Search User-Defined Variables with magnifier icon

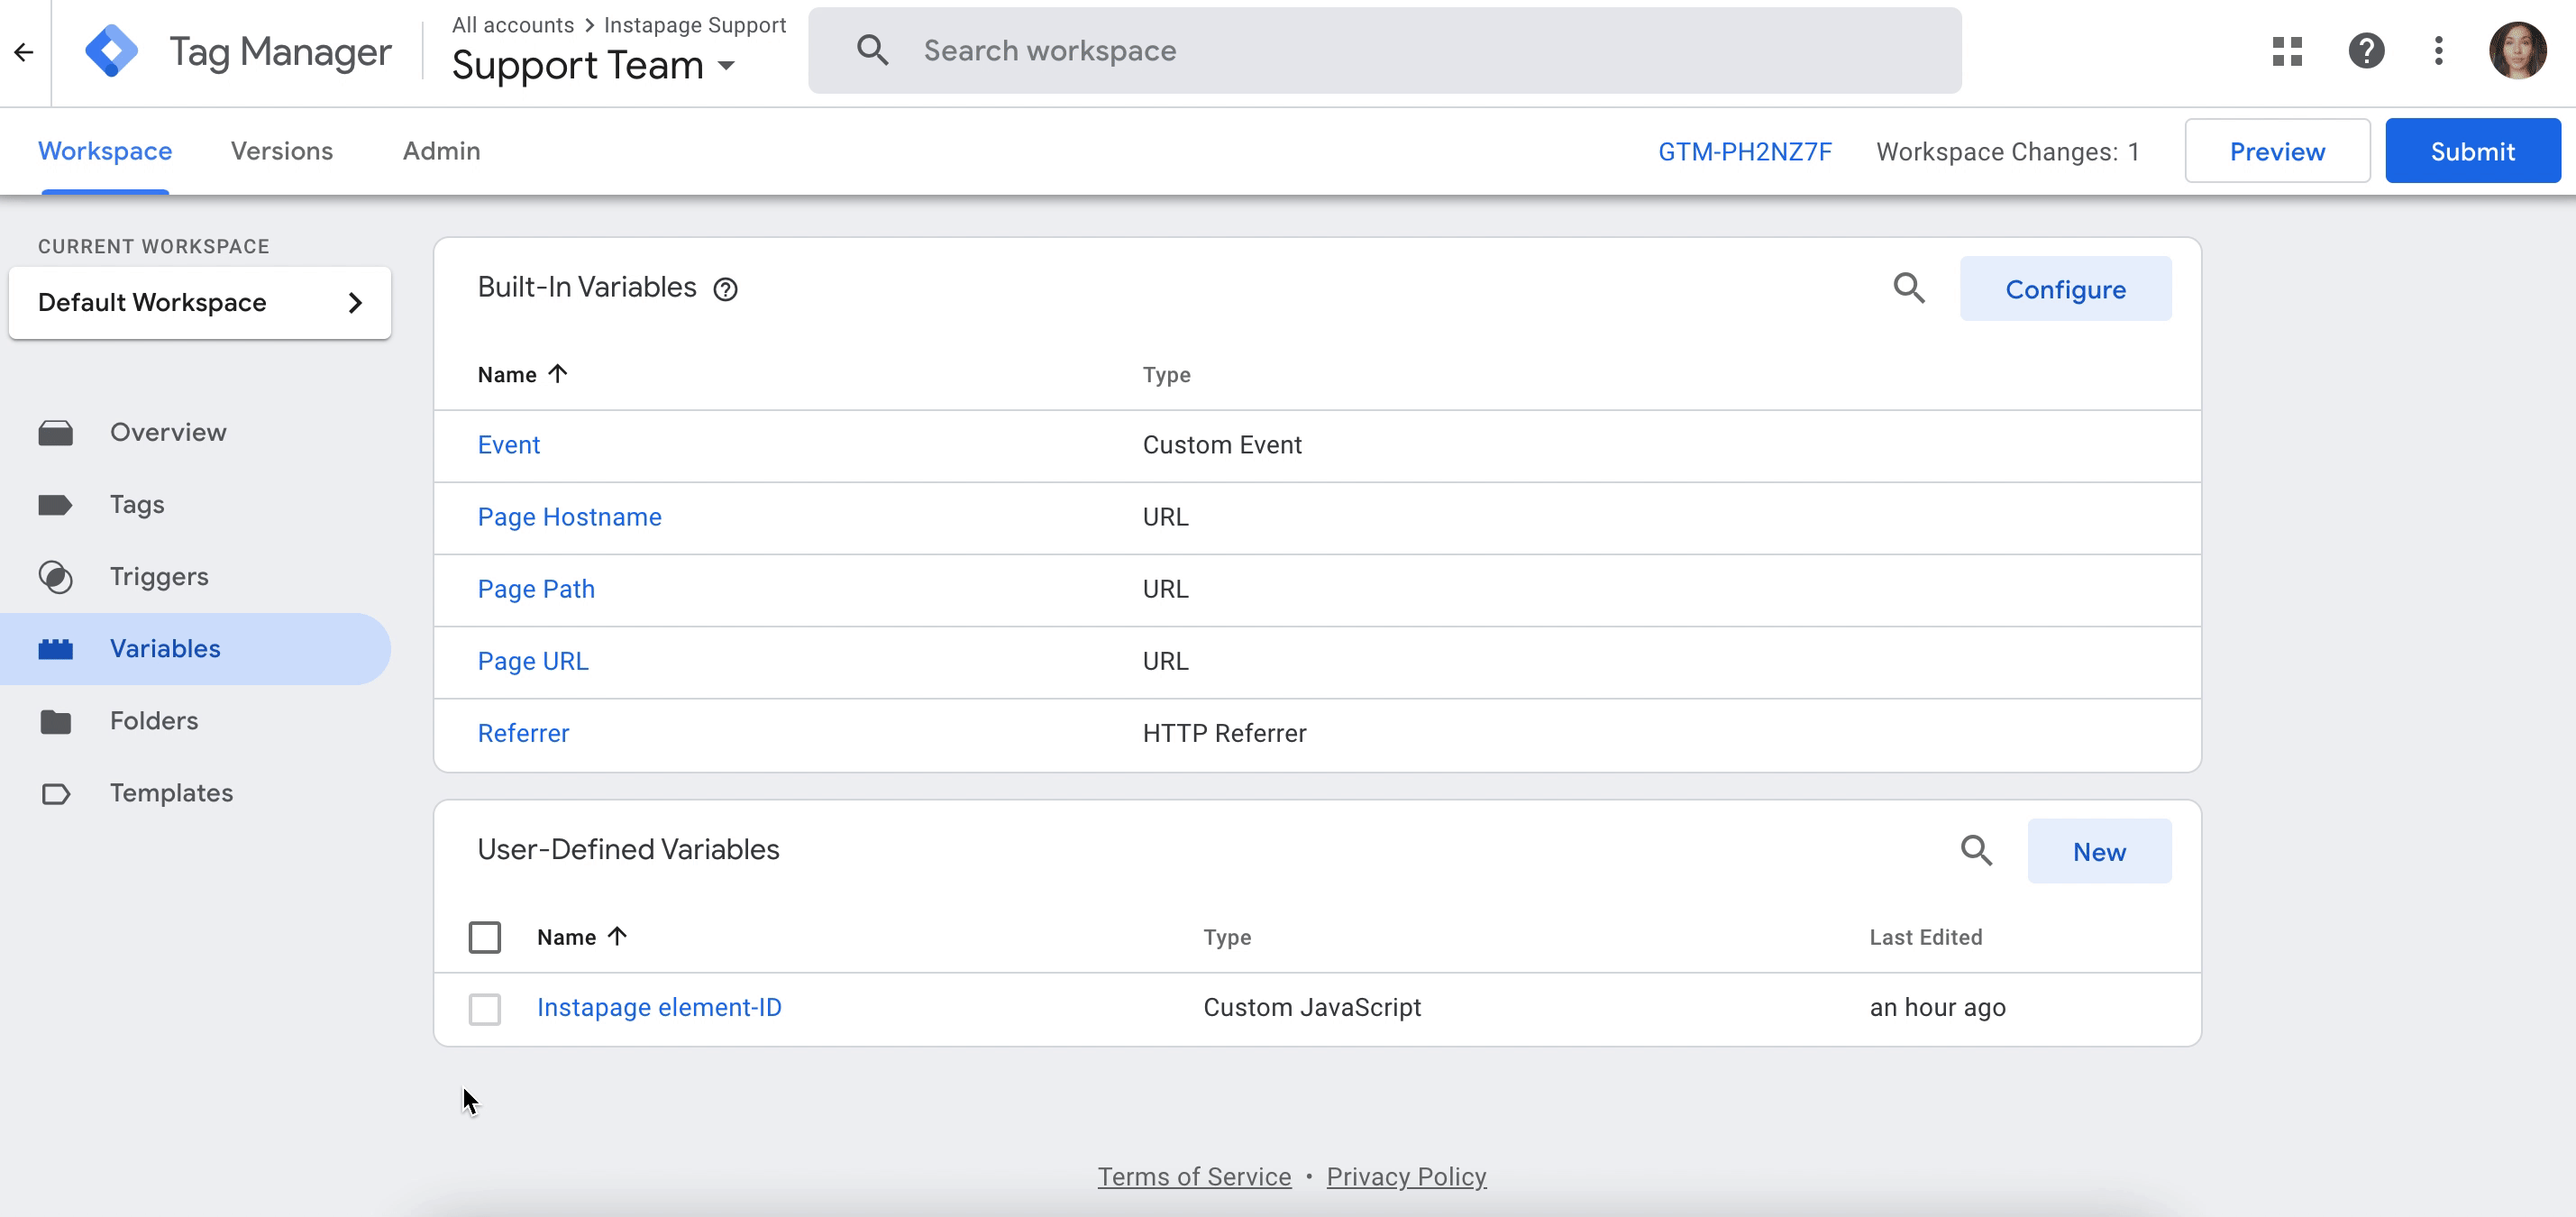click(1975, 851)
